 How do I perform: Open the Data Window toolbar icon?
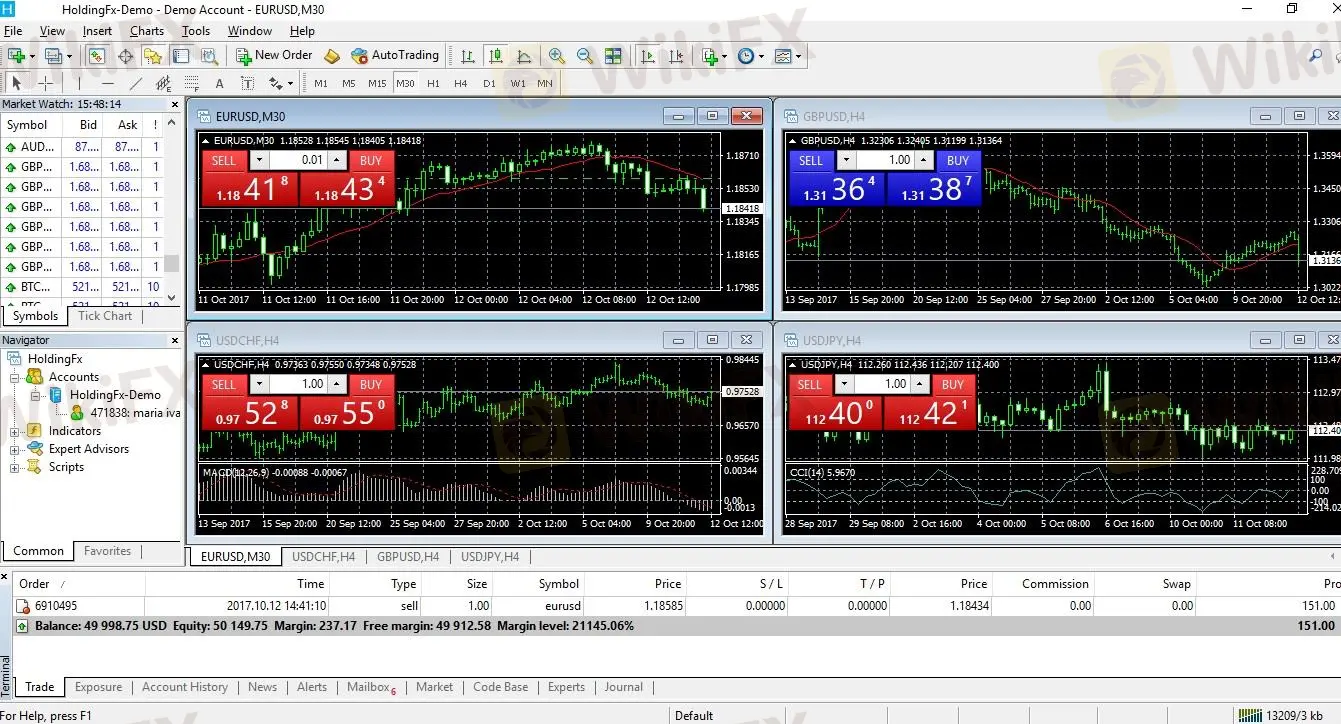[x=125, y=56]
